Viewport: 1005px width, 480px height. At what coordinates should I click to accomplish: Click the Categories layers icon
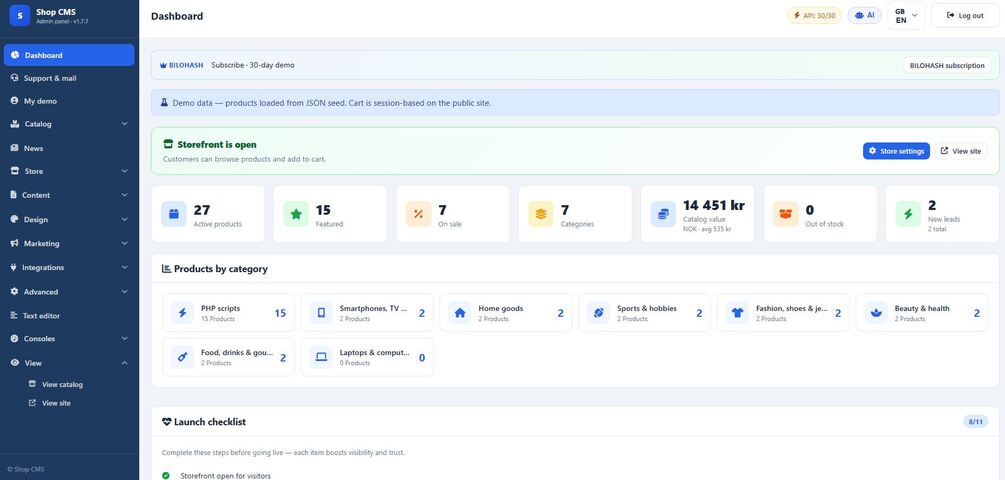point(541,214)
